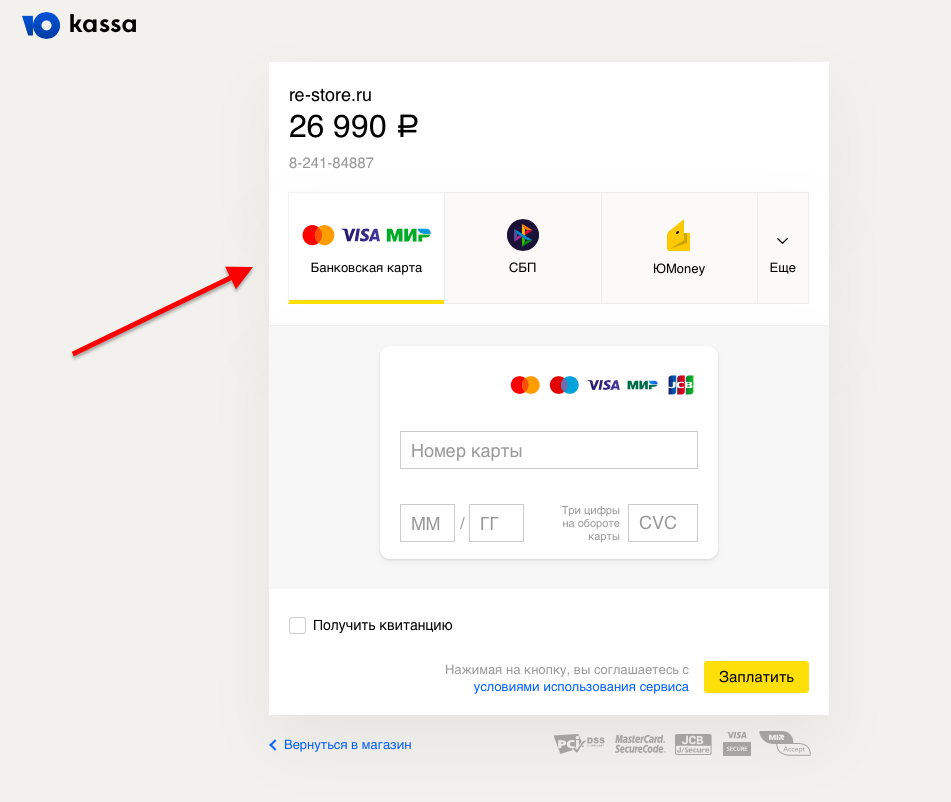
Task: Click the JCB J/Secure footer badge
Action: (693, 743)
